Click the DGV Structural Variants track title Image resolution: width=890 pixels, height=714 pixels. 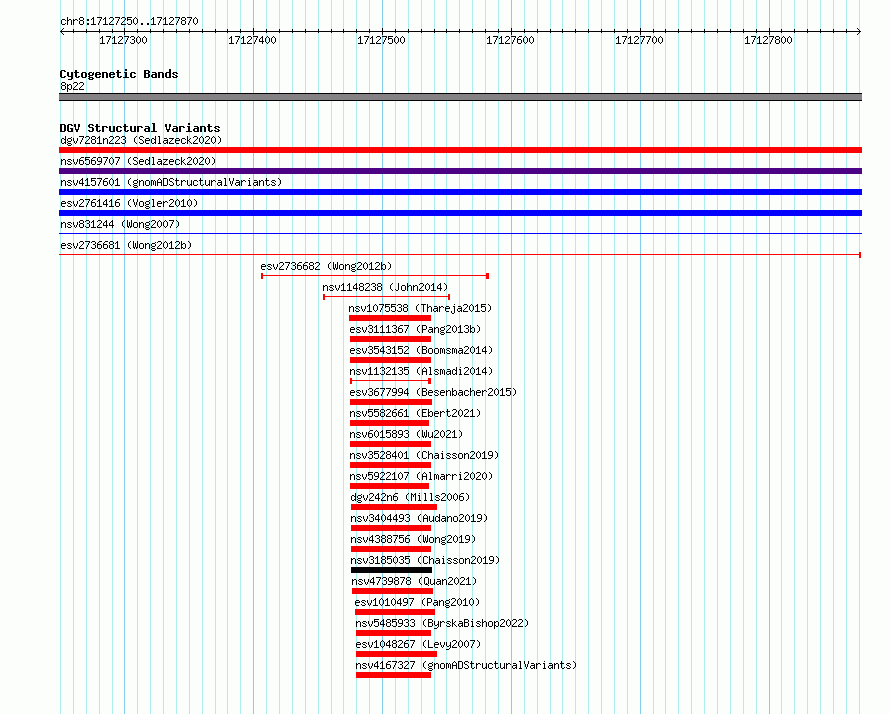coord(140,128)
